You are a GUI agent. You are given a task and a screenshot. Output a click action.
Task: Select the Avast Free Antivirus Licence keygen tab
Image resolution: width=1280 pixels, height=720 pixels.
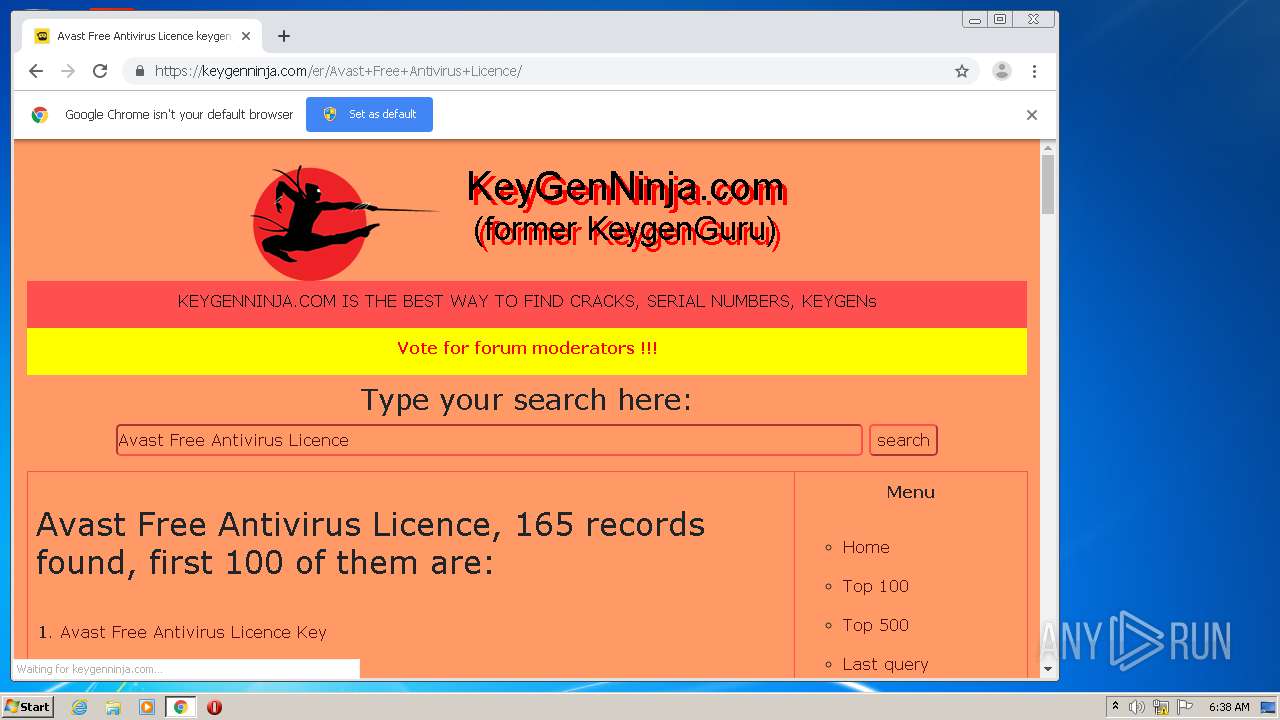click(x=143, y=36)
